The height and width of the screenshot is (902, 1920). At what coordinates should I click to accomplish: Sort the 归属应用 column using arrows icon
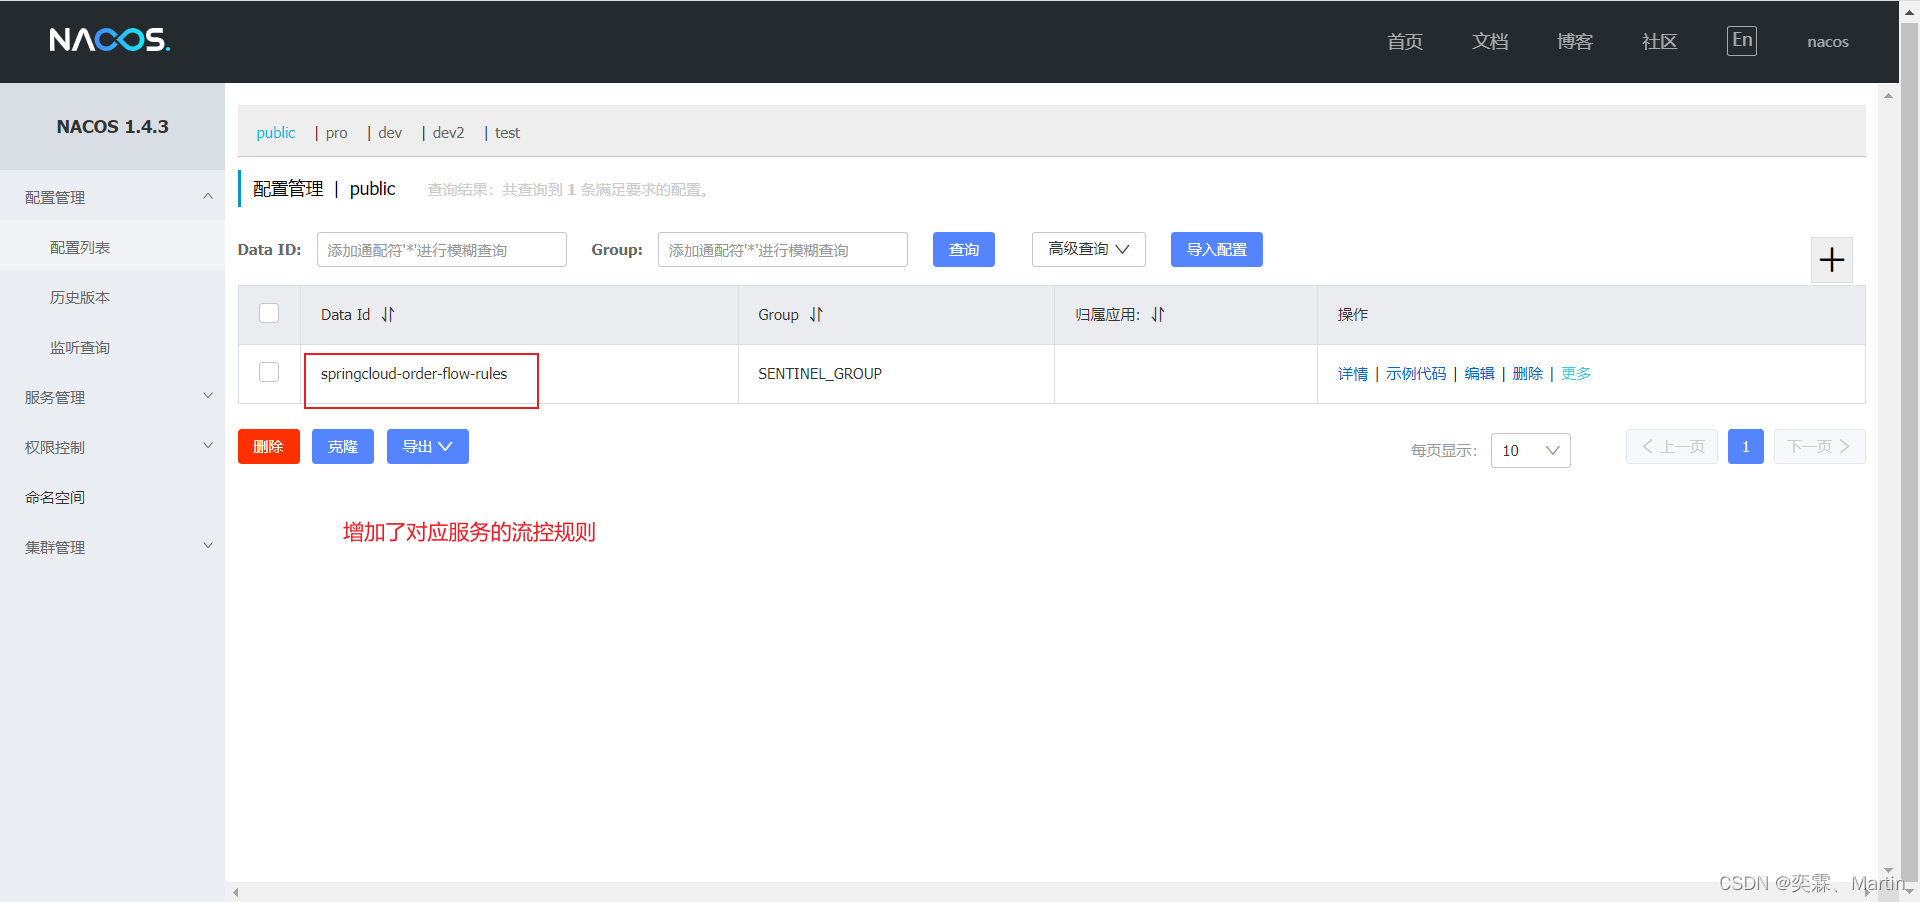(1158, 315)
